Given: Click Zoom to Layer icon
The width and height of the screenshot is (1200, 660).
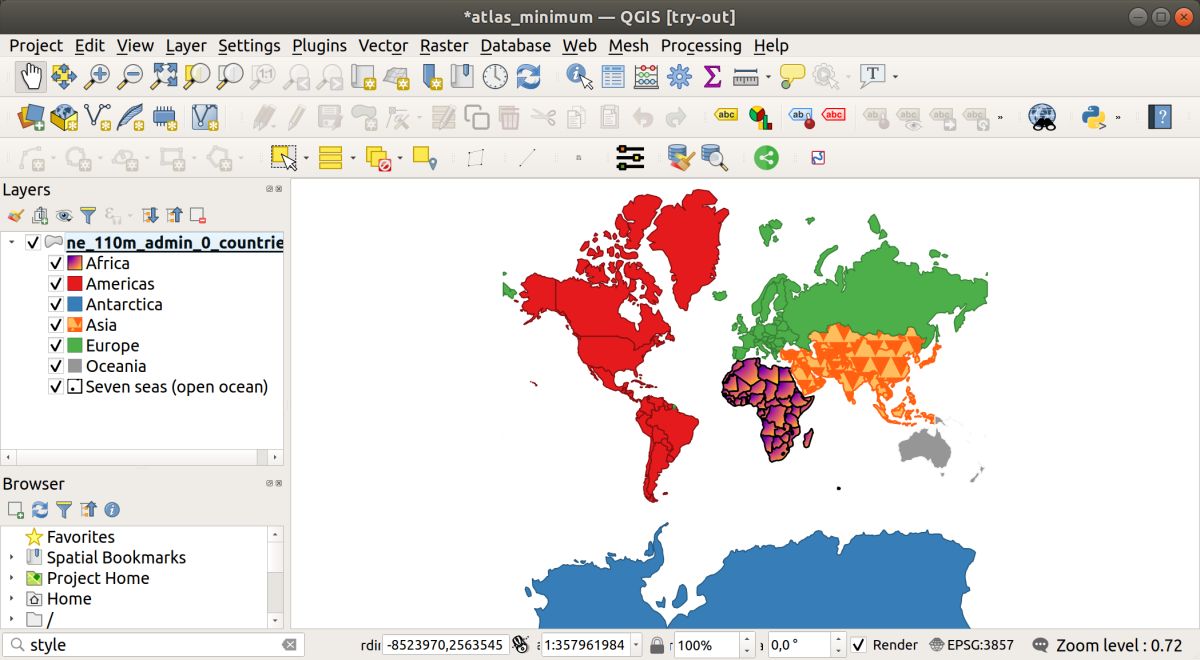Looking at the screenshot, I should pyautogui.click(x=230, y=75).
